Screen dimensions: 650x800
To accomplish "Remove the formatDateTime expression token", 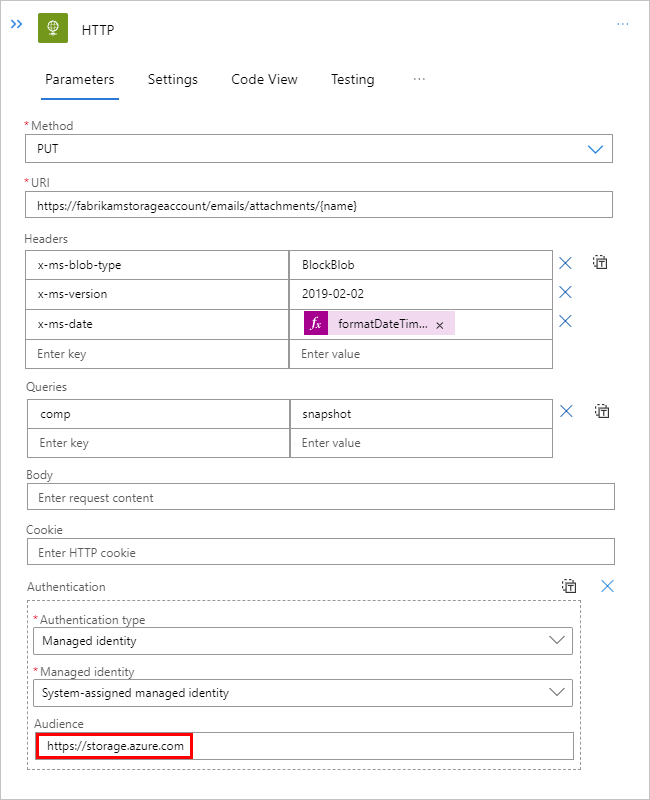I will [x=439, y=325].
